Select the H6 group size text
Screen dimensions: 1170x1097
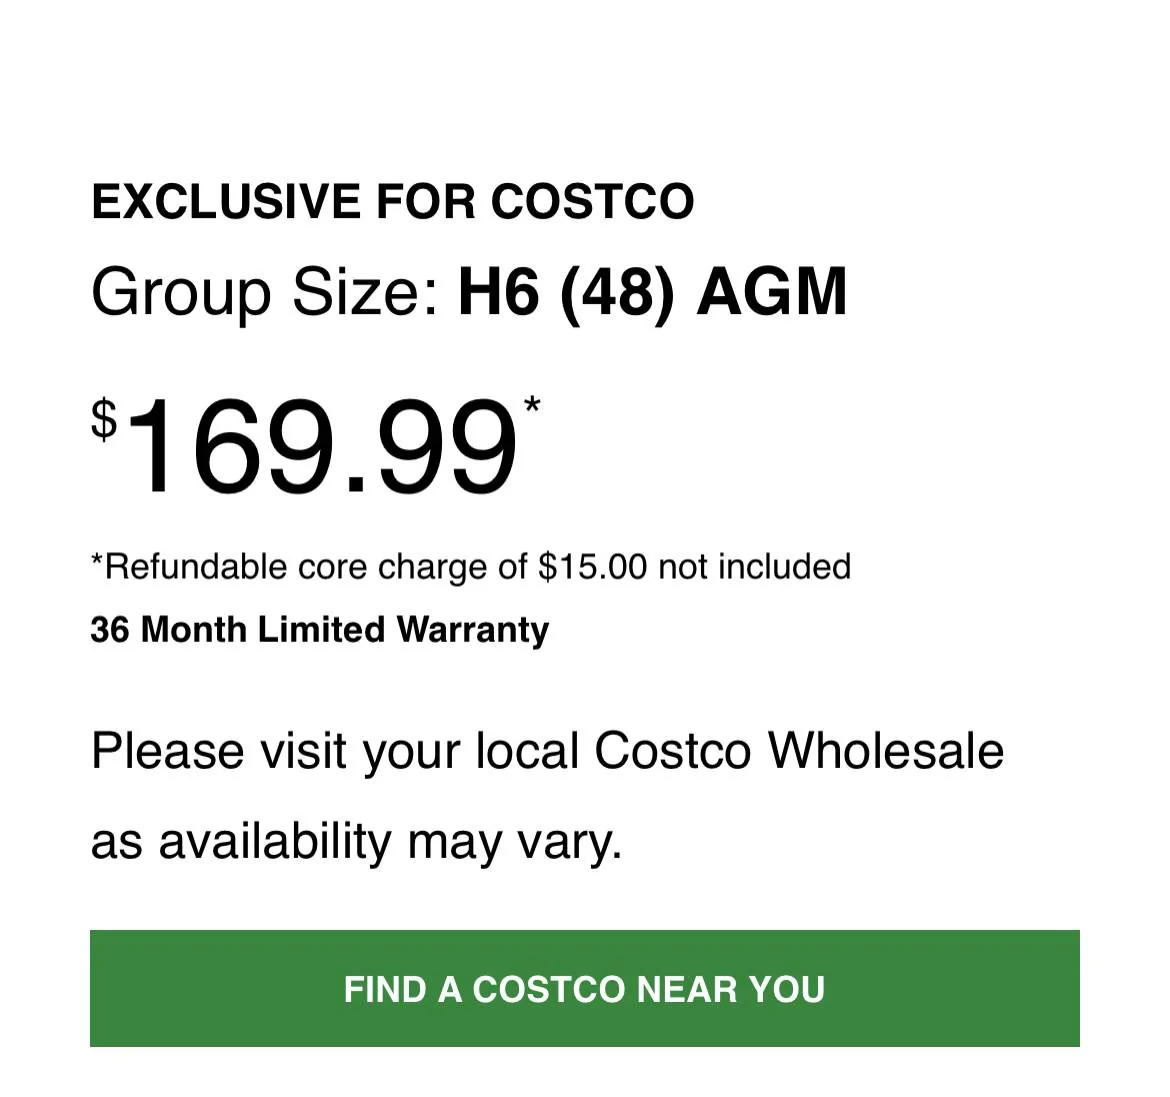click(x=500, y=293)
